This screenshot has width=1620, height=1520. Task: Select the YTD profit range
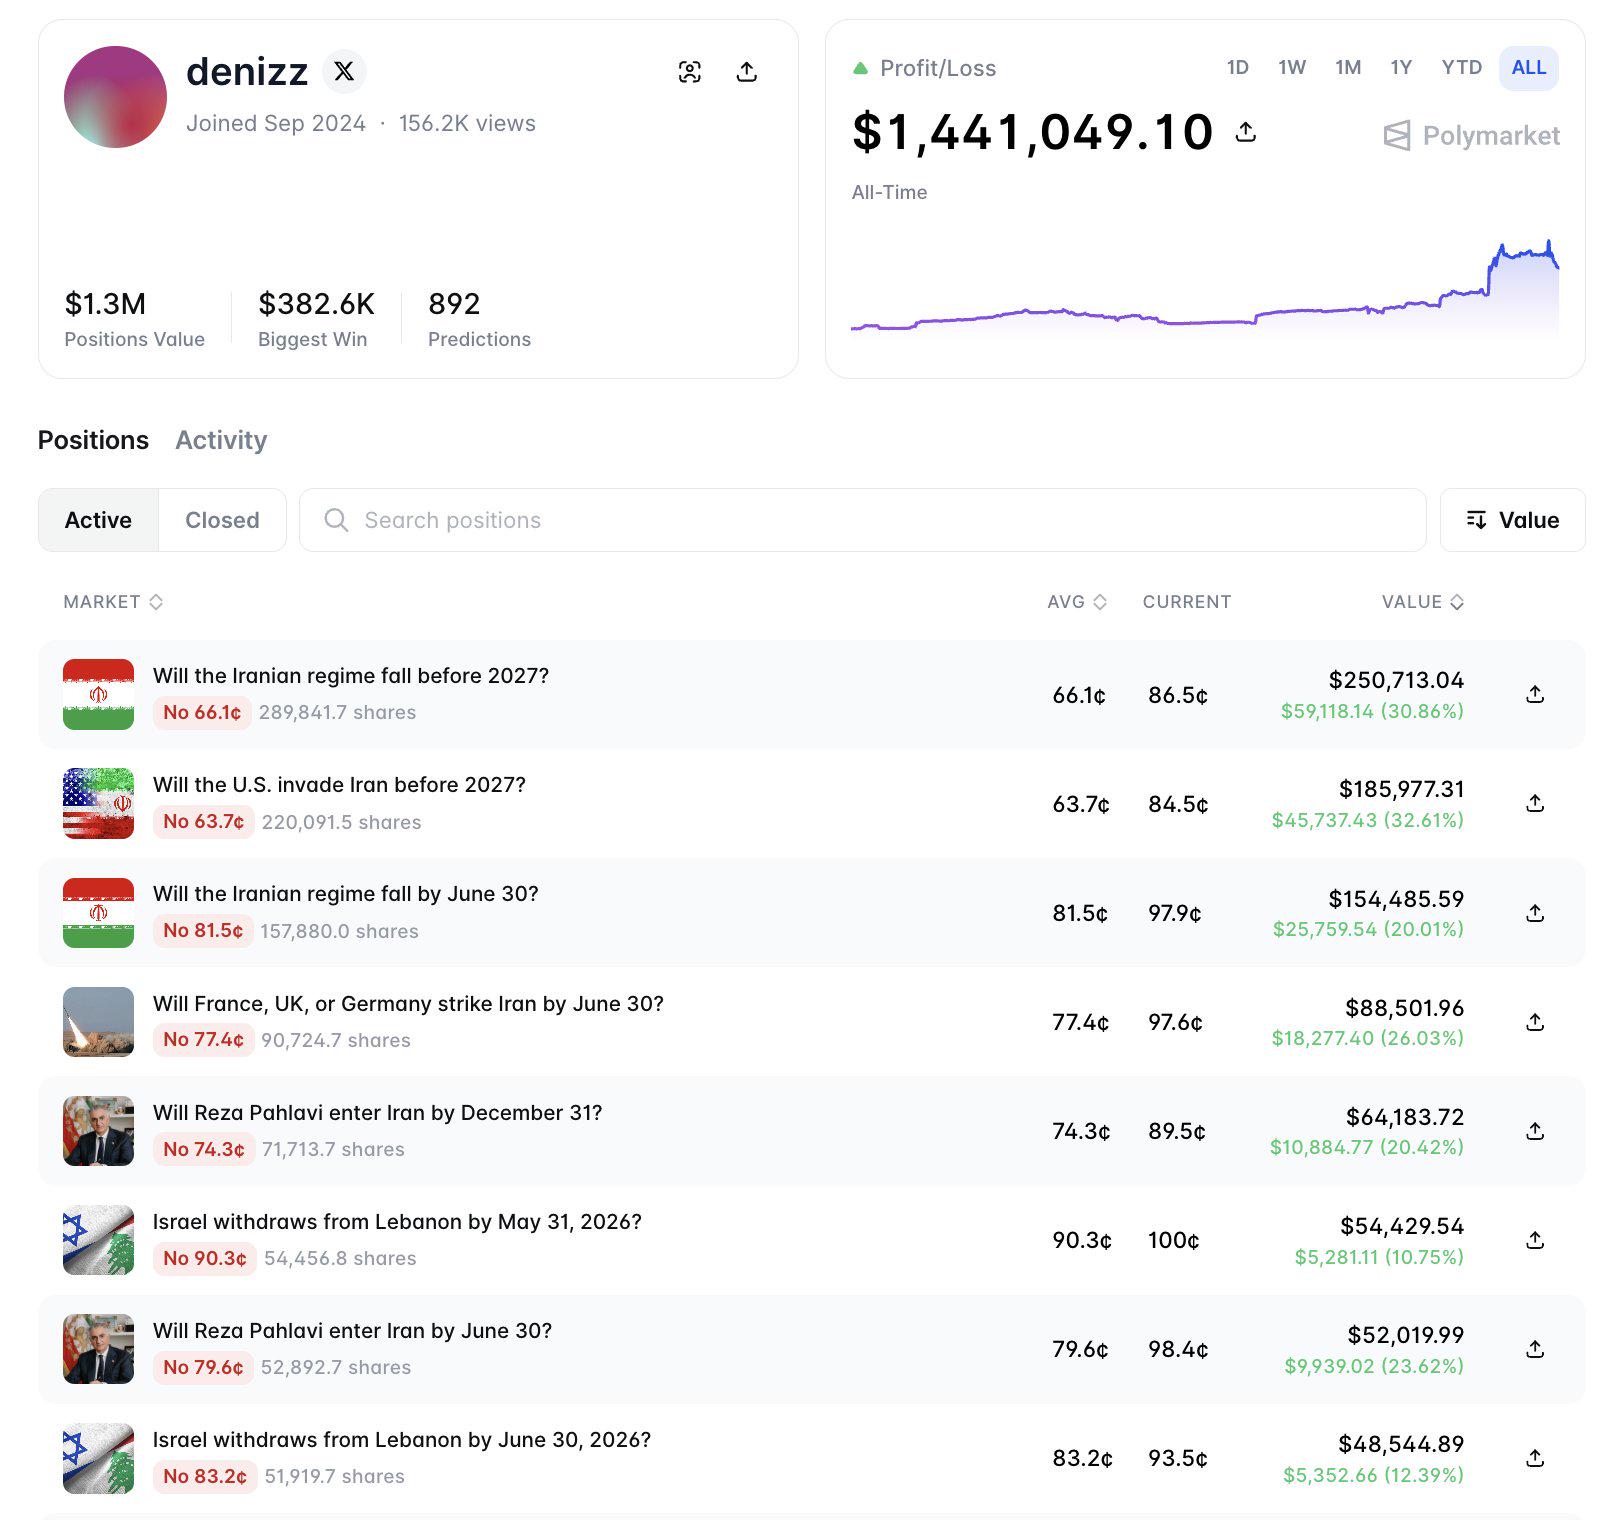1461,68
